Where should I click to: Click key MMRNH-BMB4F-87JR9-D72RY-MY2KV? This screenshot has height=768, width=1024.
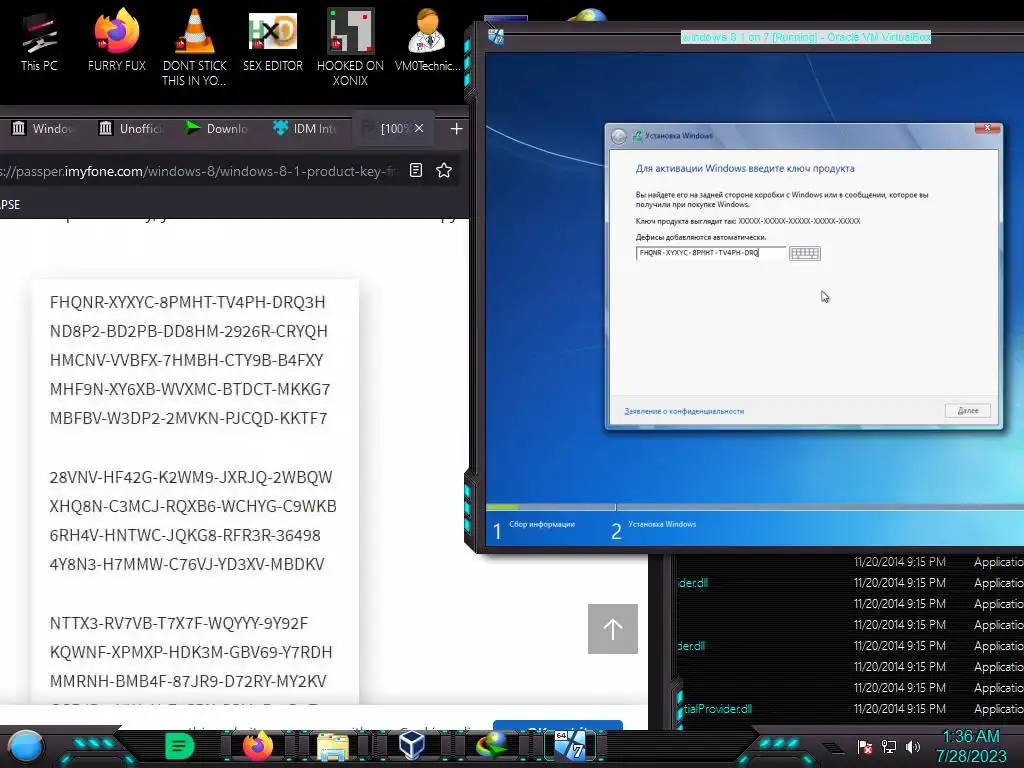coord(188,681)
